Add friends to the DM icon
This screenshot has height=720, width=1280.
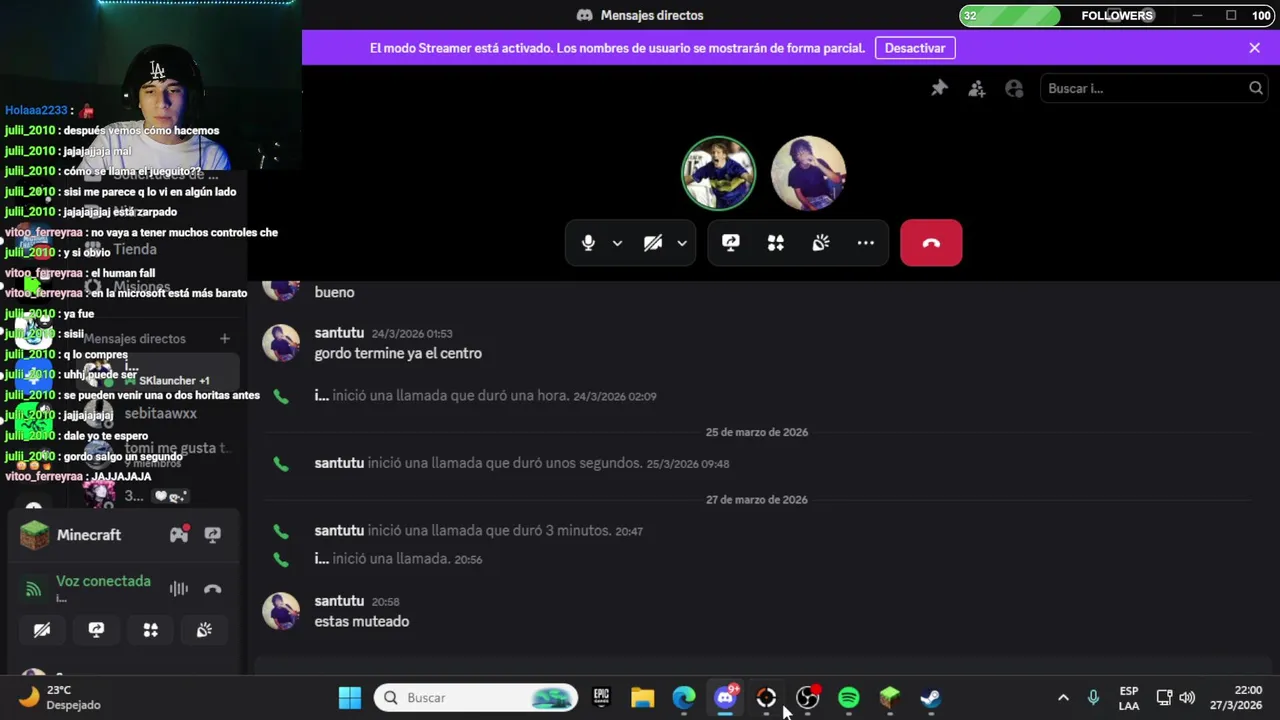(x=977, y=89)
